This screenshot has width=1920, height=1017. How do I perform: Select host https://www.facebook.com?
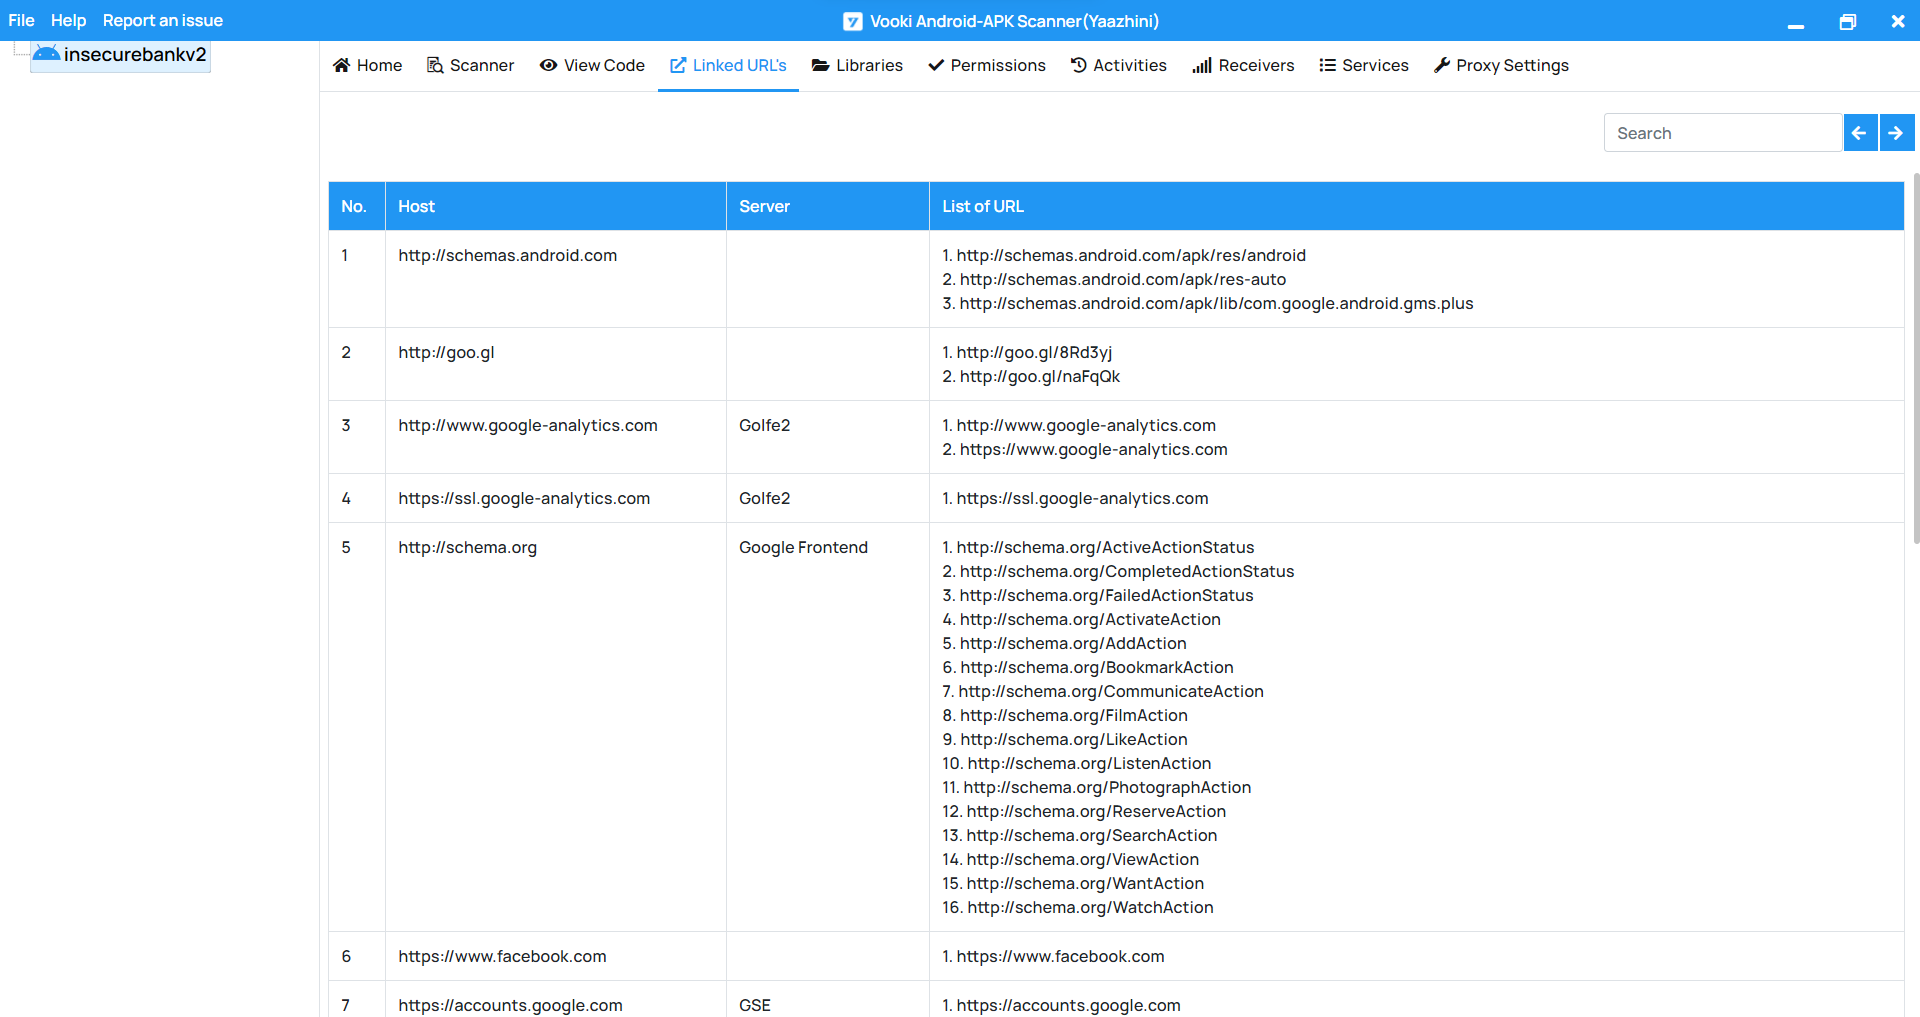tap(502, 956)
